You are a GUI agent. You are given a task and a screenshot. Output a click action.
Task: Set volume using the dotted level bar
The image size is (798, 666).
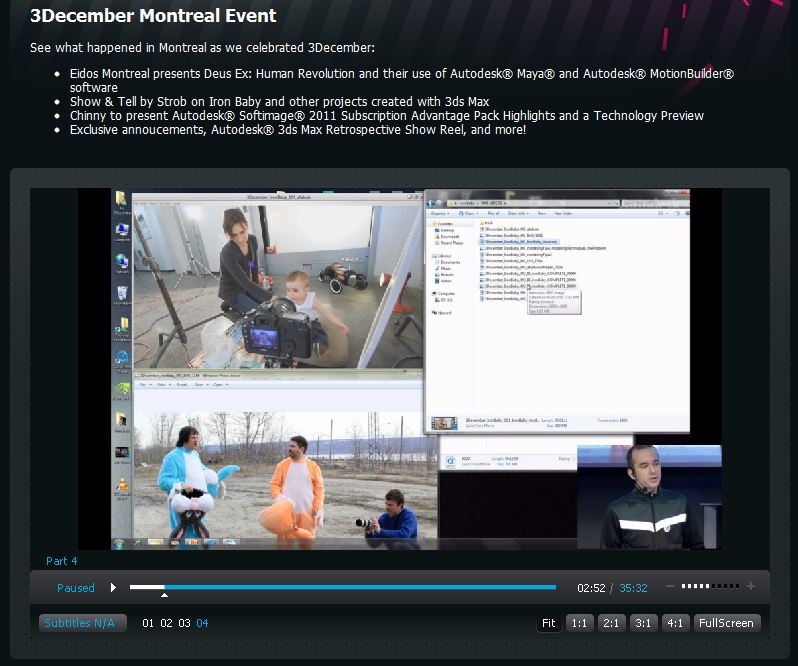710,587
